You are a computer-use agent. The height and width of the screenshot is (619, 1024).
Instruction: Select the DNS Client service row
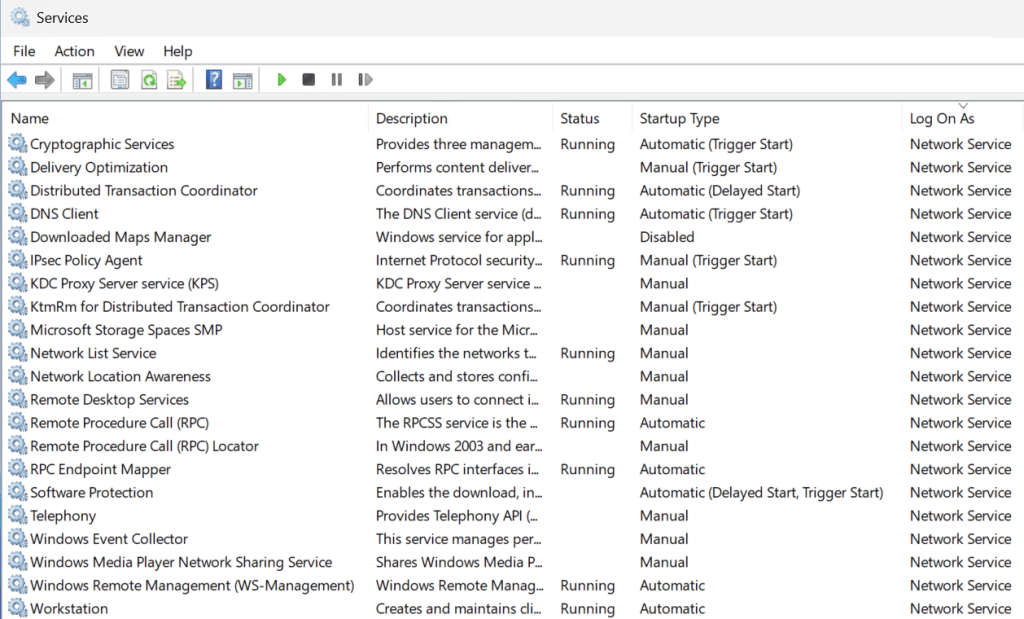pyautogui.click(x=64, y=214)
